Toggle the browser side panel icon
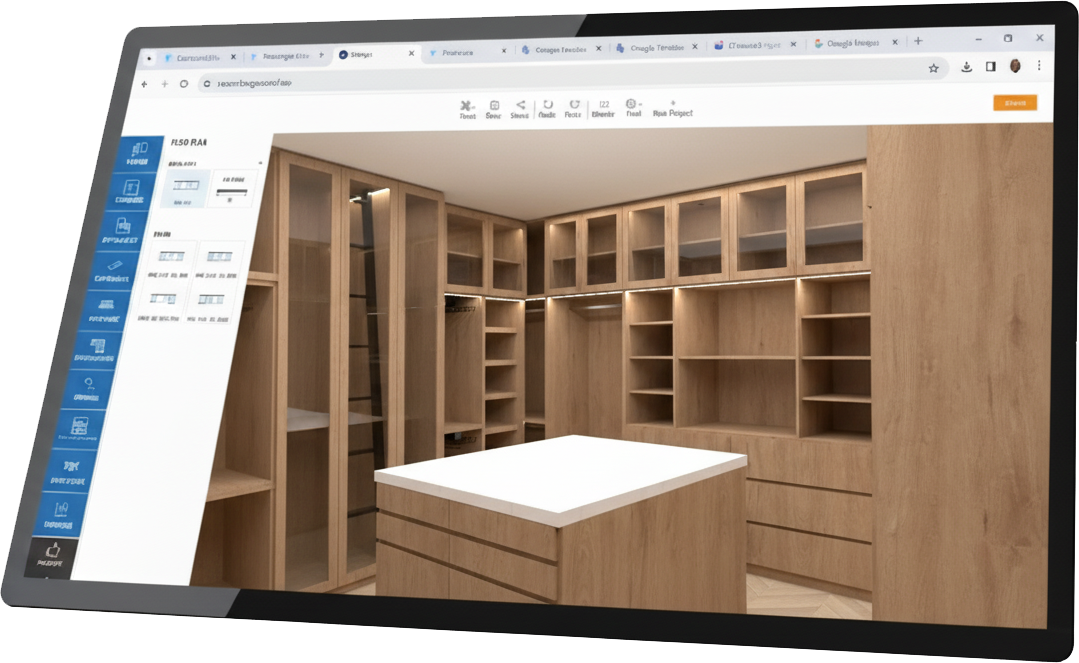 pos(990,66)
